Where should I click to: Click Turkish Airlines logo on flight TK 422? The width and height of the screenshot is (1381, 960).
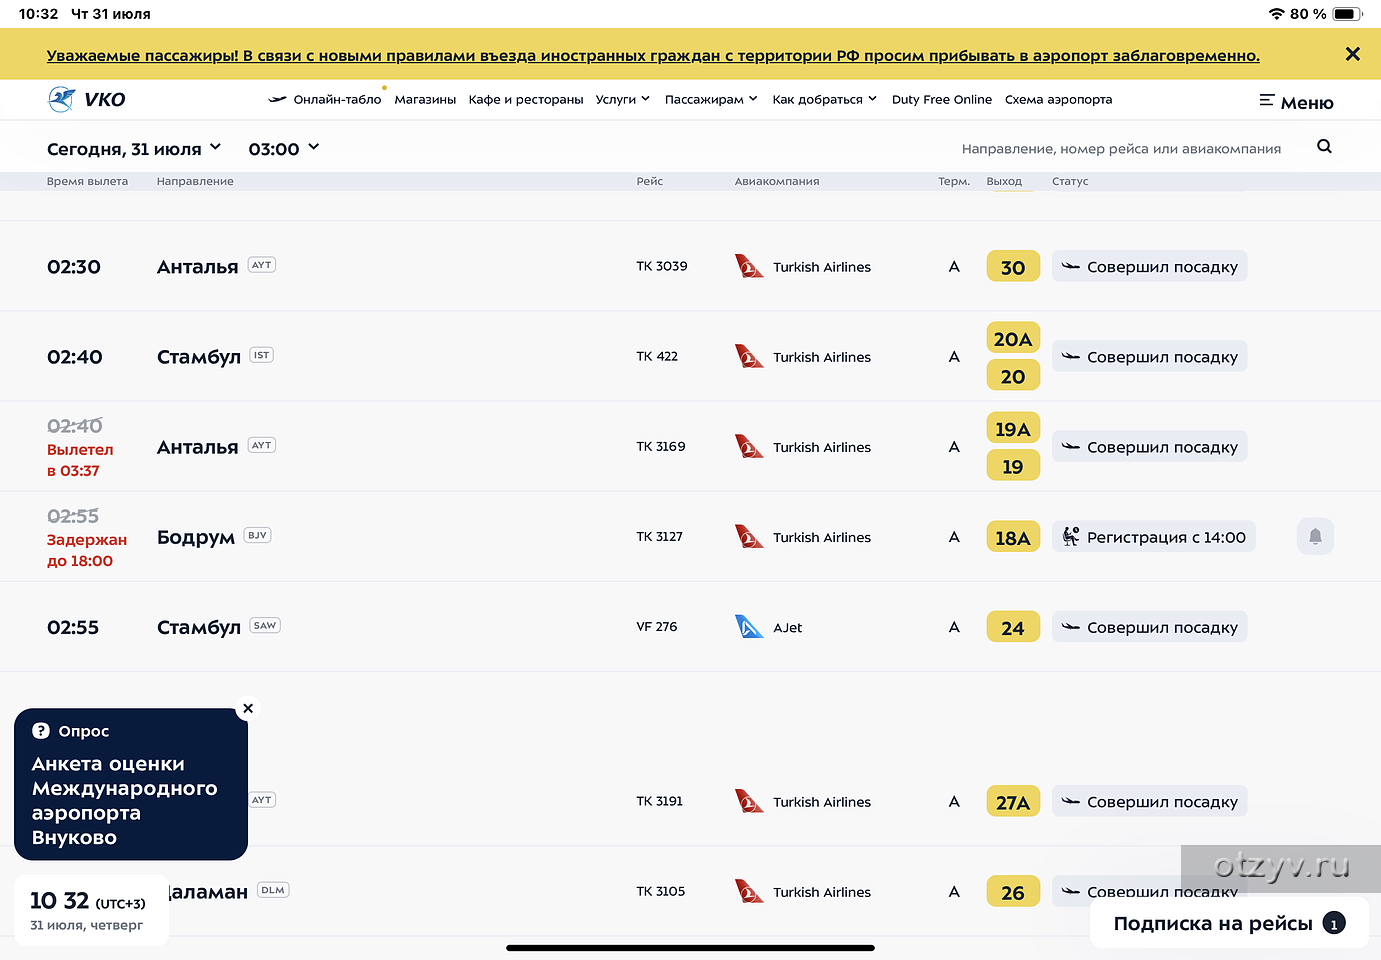click(749, 356)
